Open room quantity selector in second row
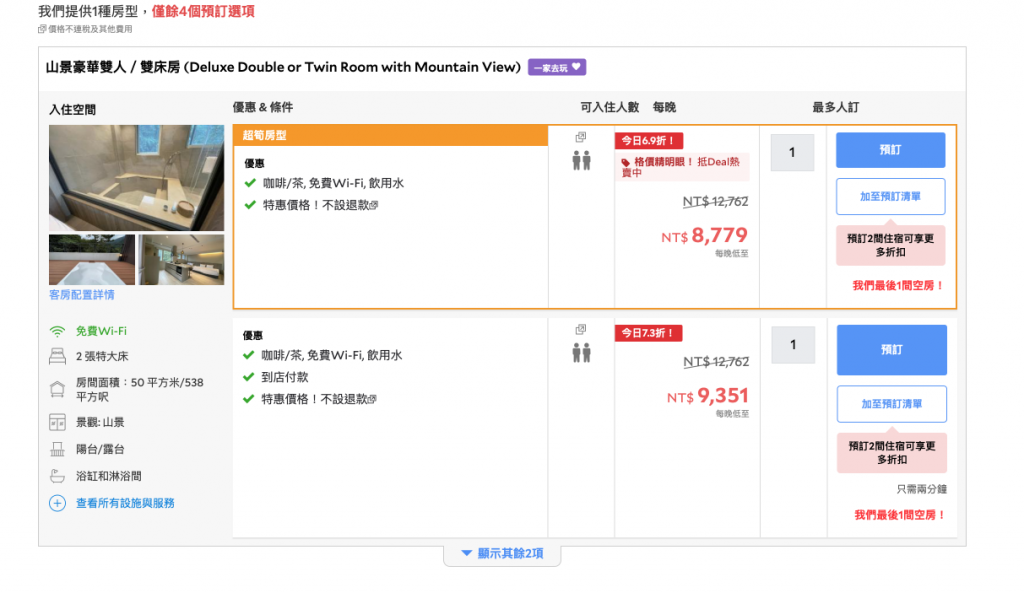 [x=792, y=345]
